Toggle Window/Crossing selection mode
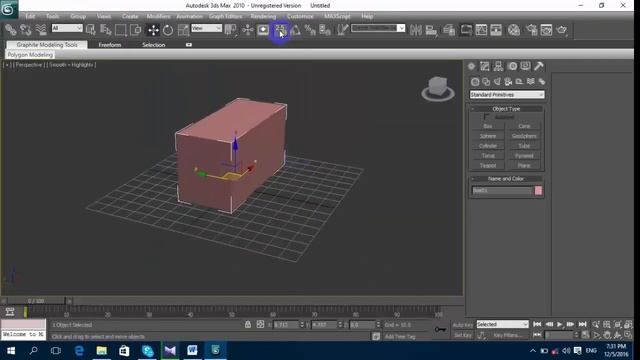 tap(136, 30)
